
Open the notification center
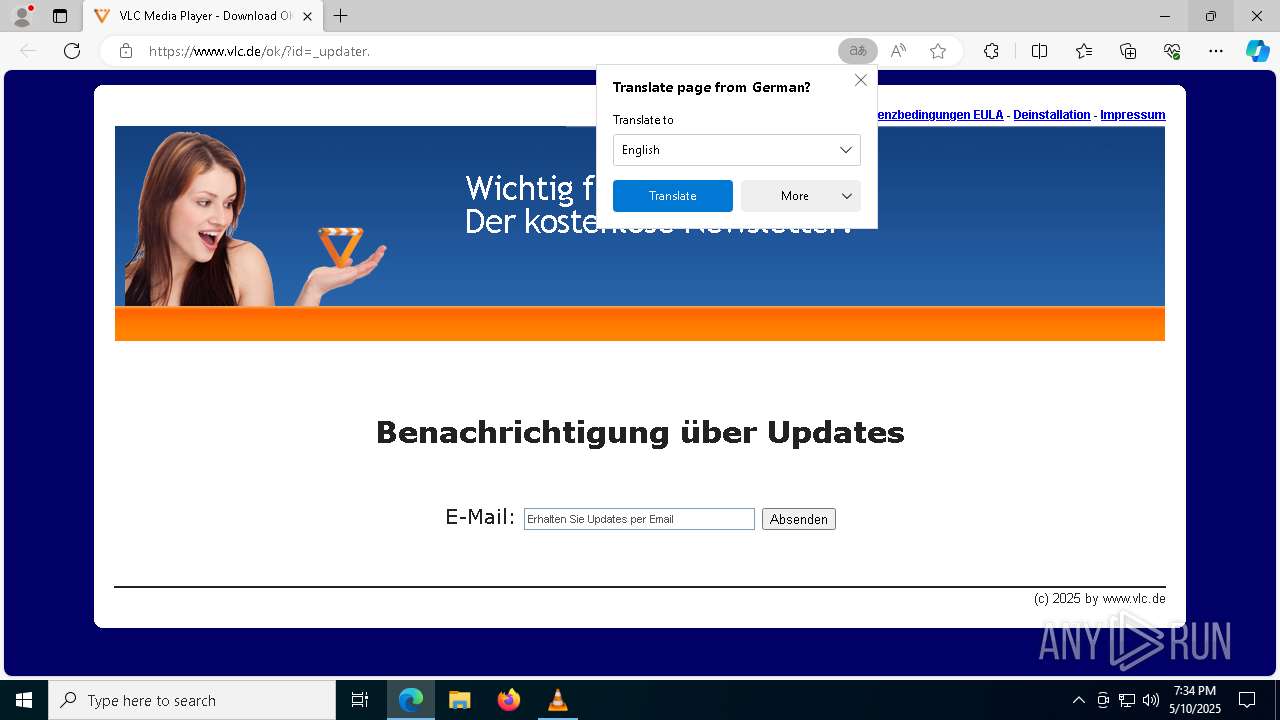click(1247, 700)
